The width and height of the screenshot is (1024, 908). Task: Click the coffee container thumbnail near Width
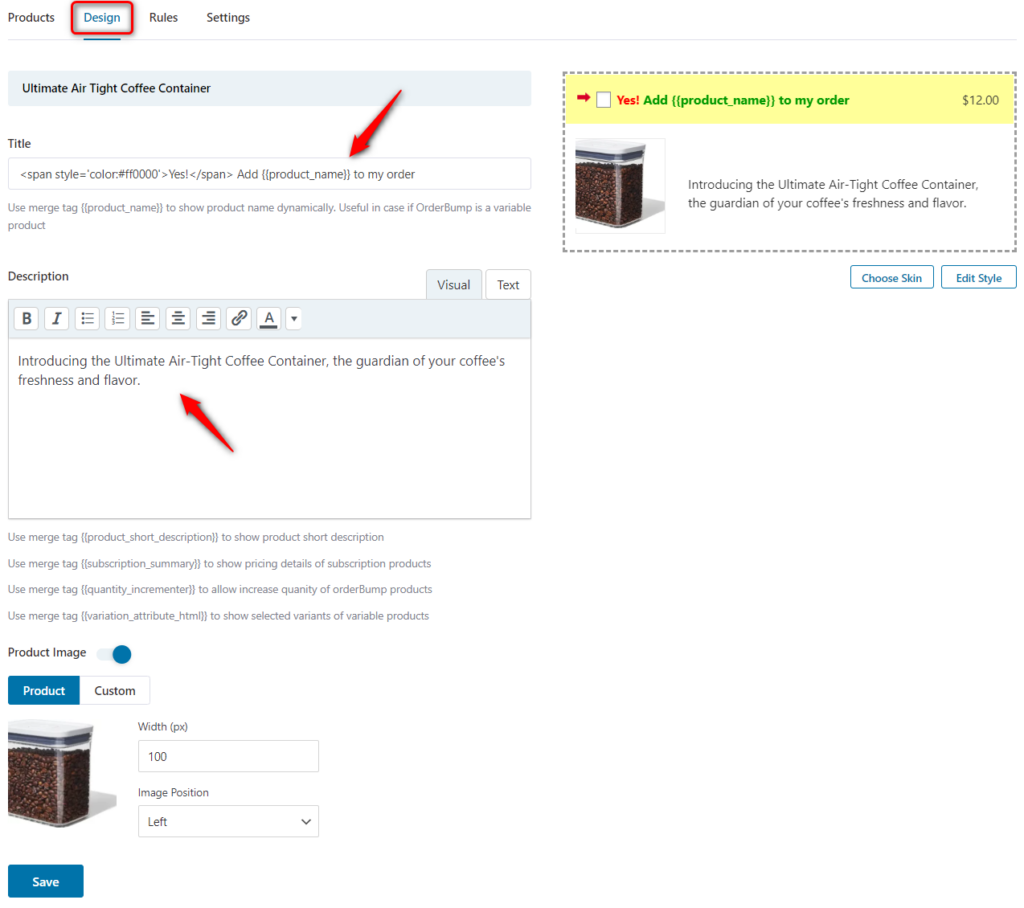(x=62, y=773)
